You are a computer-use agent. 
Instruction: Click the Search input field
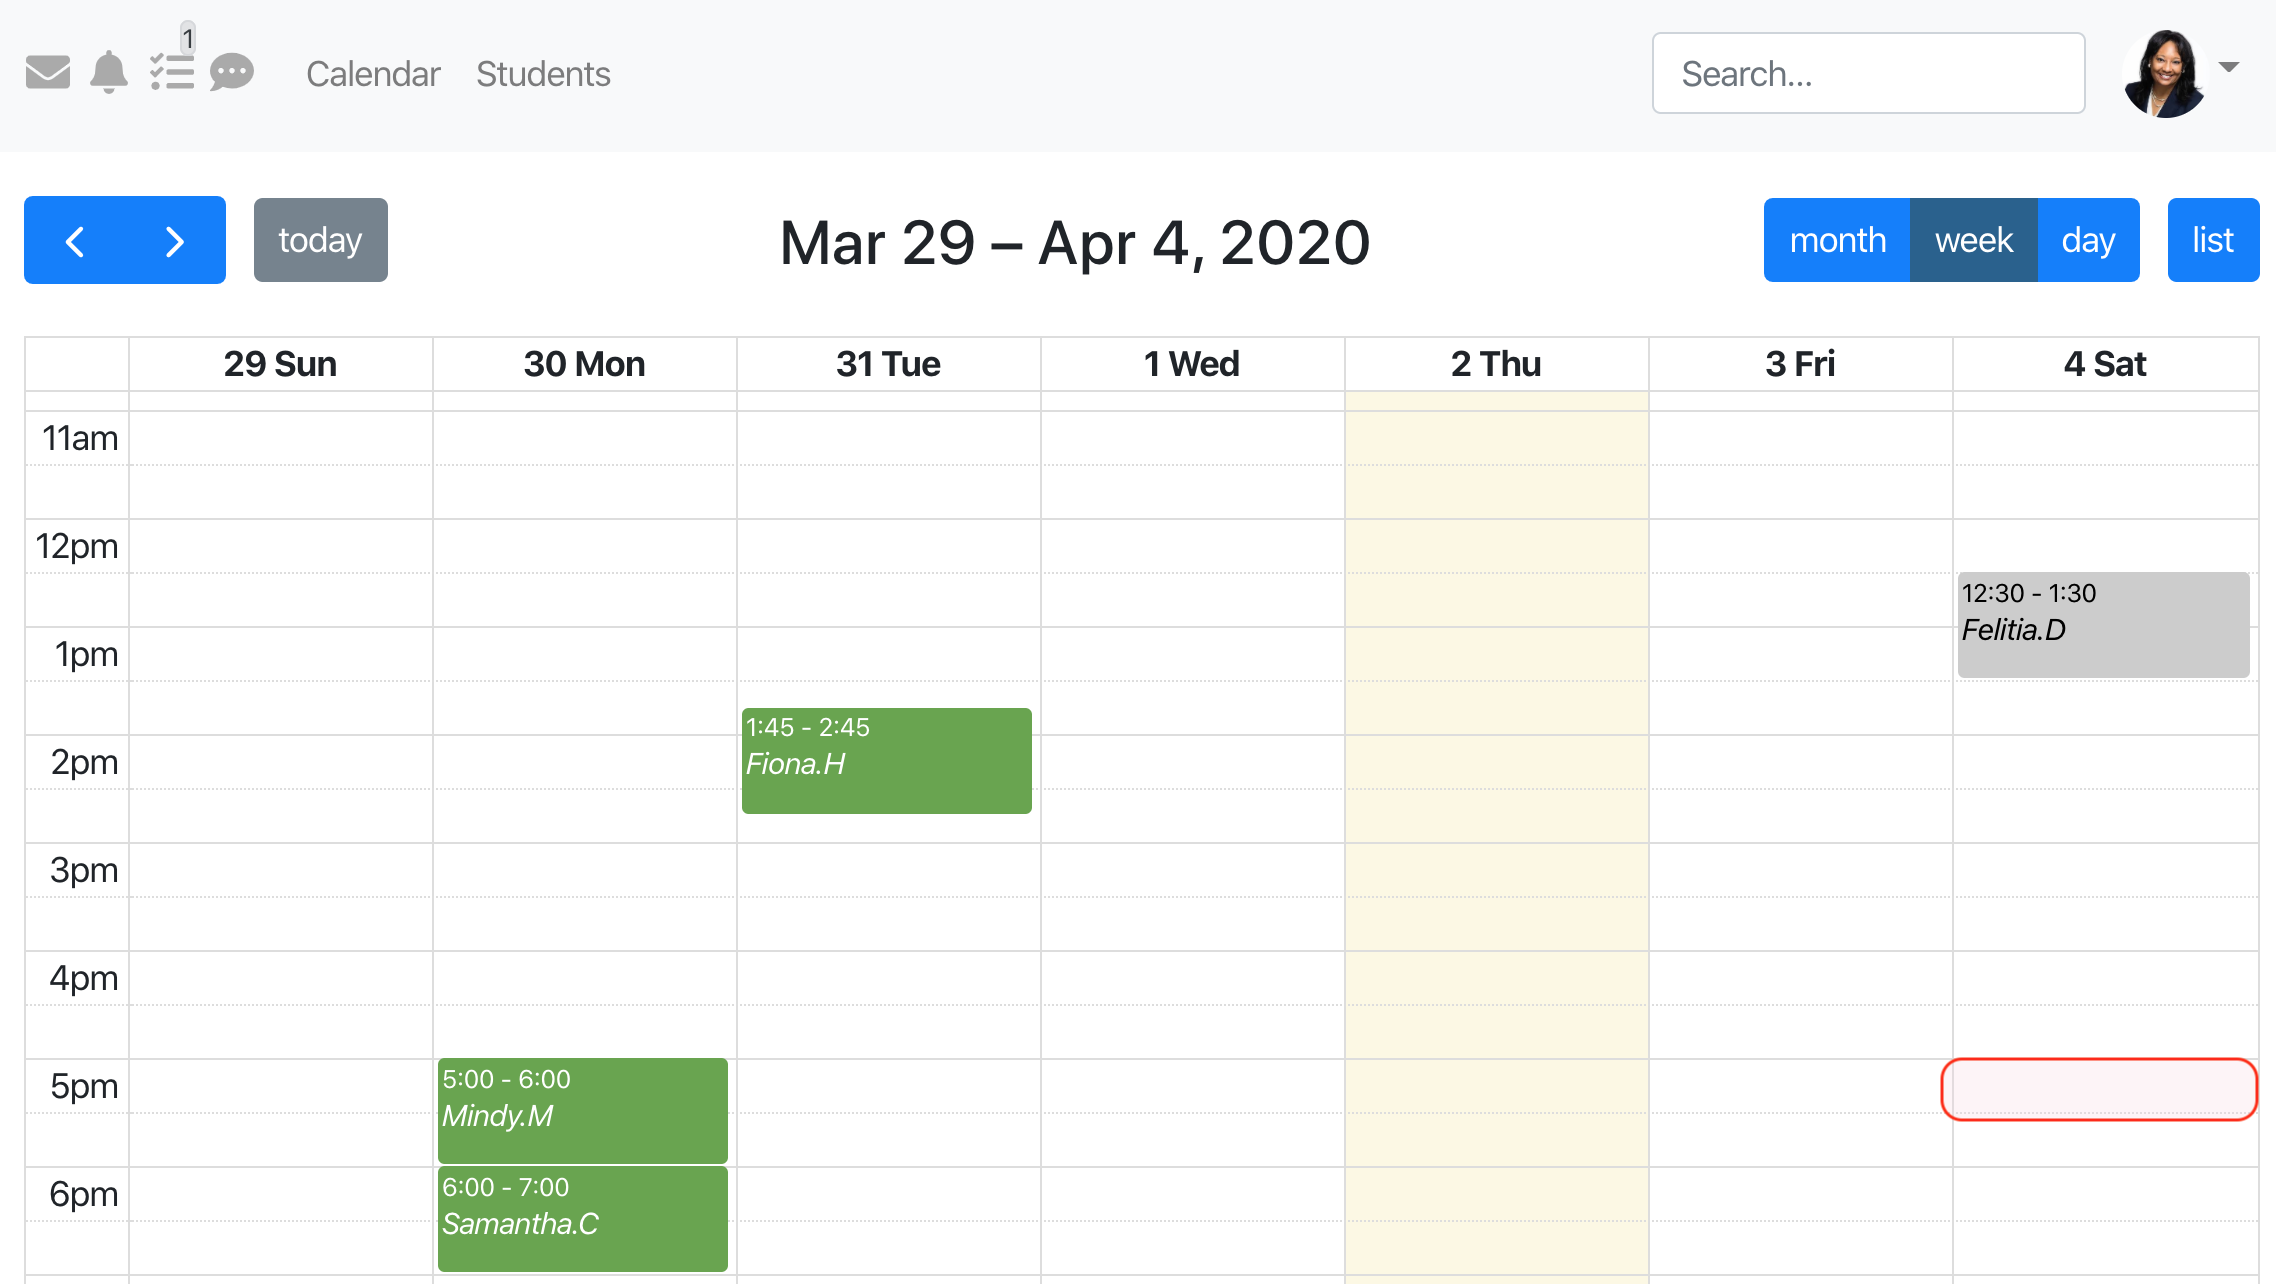pos(1867,74)
